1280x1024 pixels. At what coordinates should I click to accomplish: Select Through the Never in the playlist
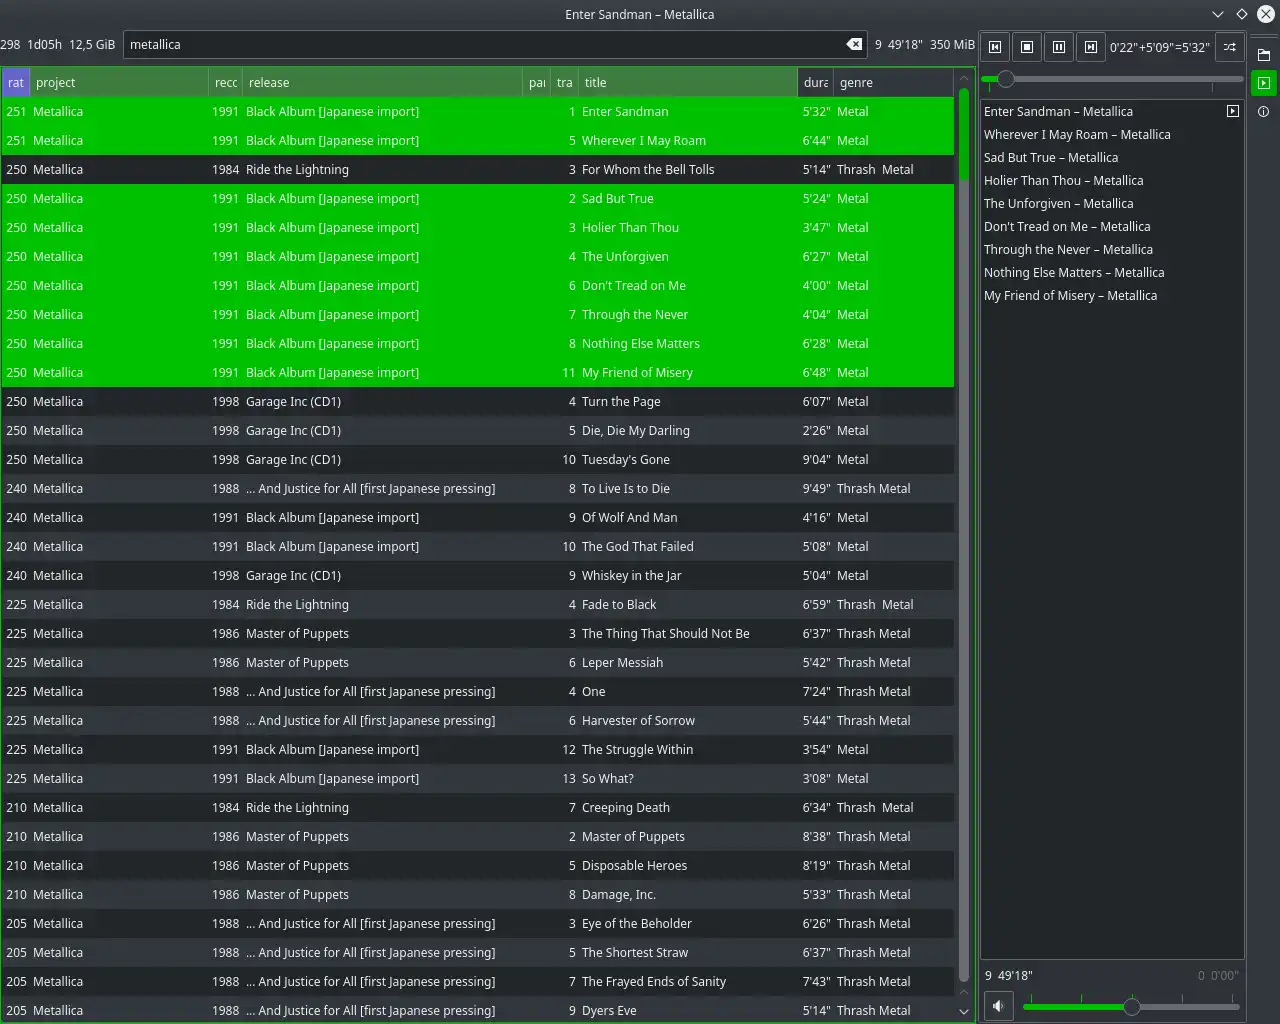coord(1112,249)
